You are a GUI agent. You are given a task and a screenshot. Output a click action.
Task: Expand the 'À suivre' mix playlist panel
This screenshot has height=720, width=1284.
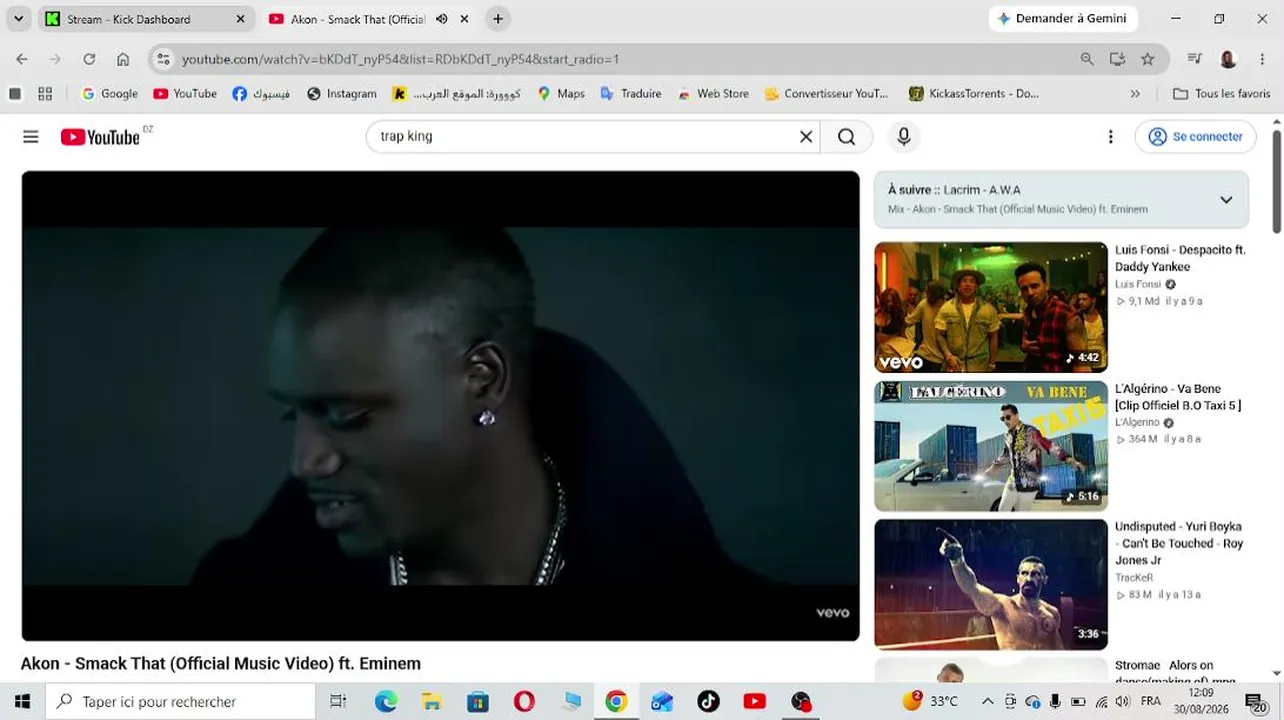coord(1226,200)
